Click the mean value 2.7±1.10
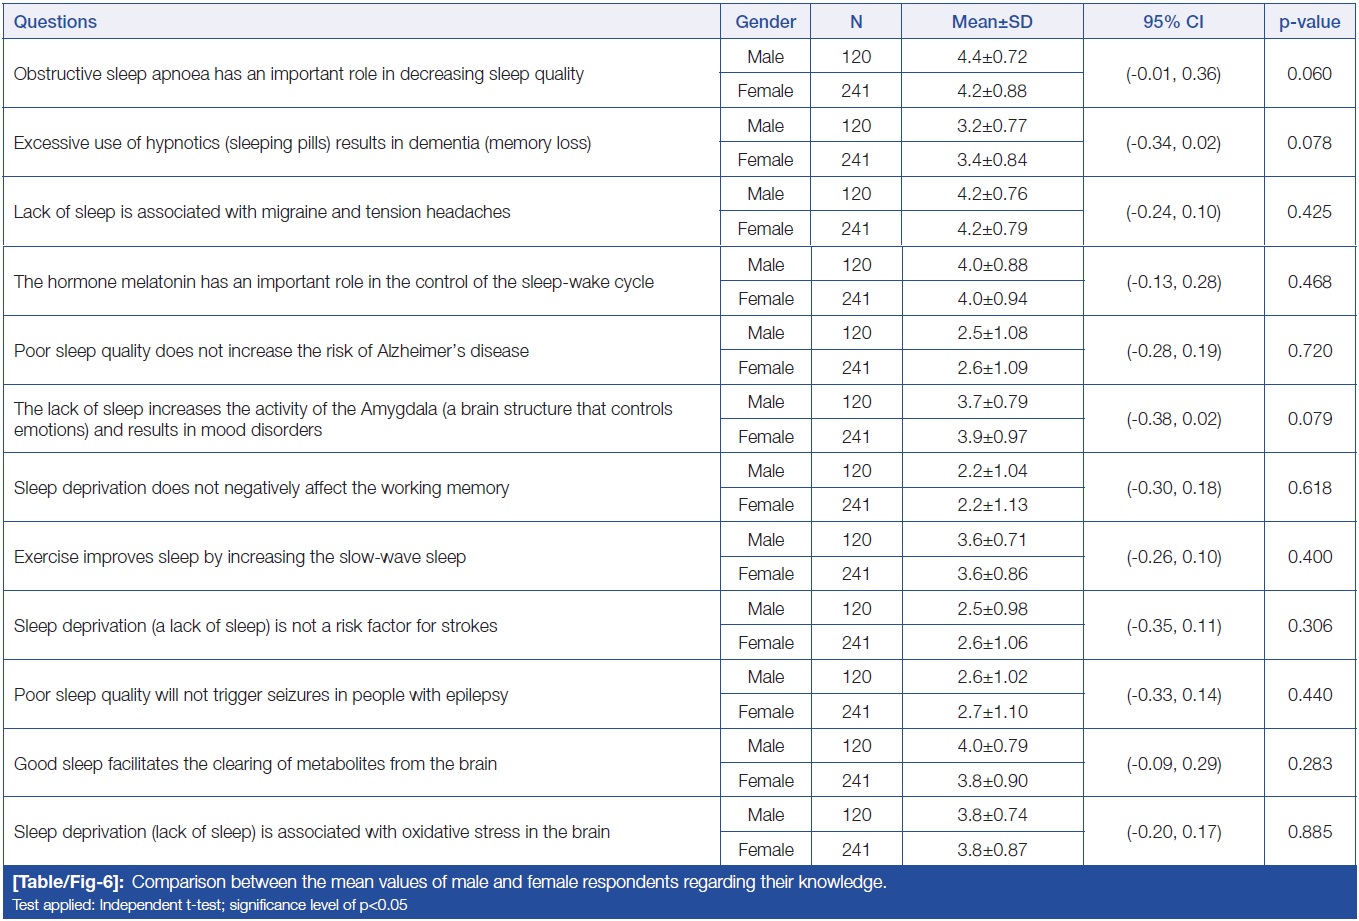Image resolution: width=1359 pixels, height=921 pixels. click(991, 712)
